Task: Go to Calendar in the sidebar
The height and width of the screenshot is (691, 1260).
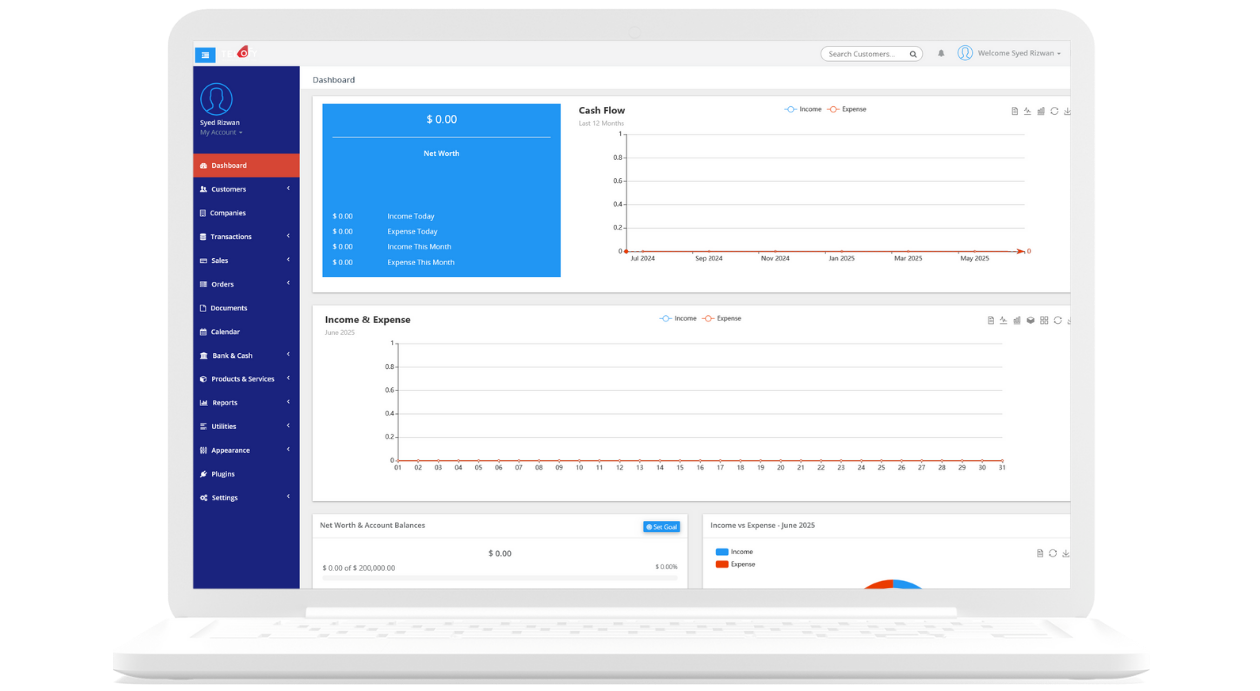Action: pyautogui.click(x=225, y=332)
